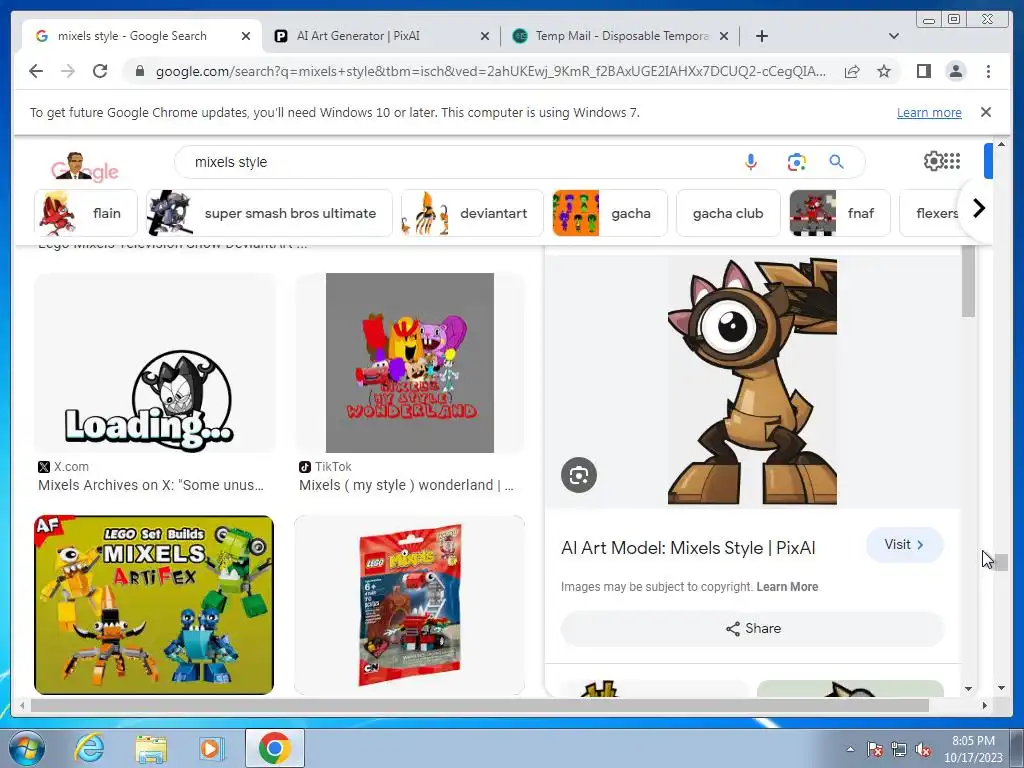Open the Chrome three-dot menu

click(988, 71)
